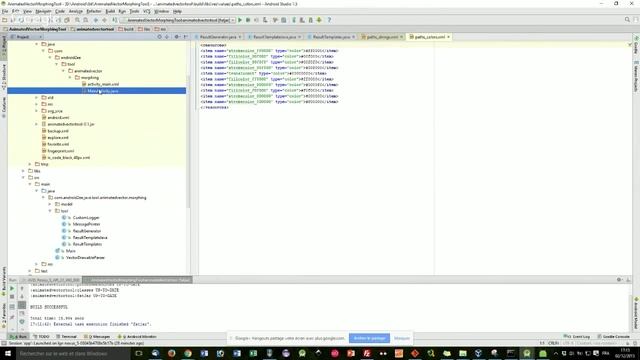Click the Open folder icon in main toolbar

[x=4, y=20]
